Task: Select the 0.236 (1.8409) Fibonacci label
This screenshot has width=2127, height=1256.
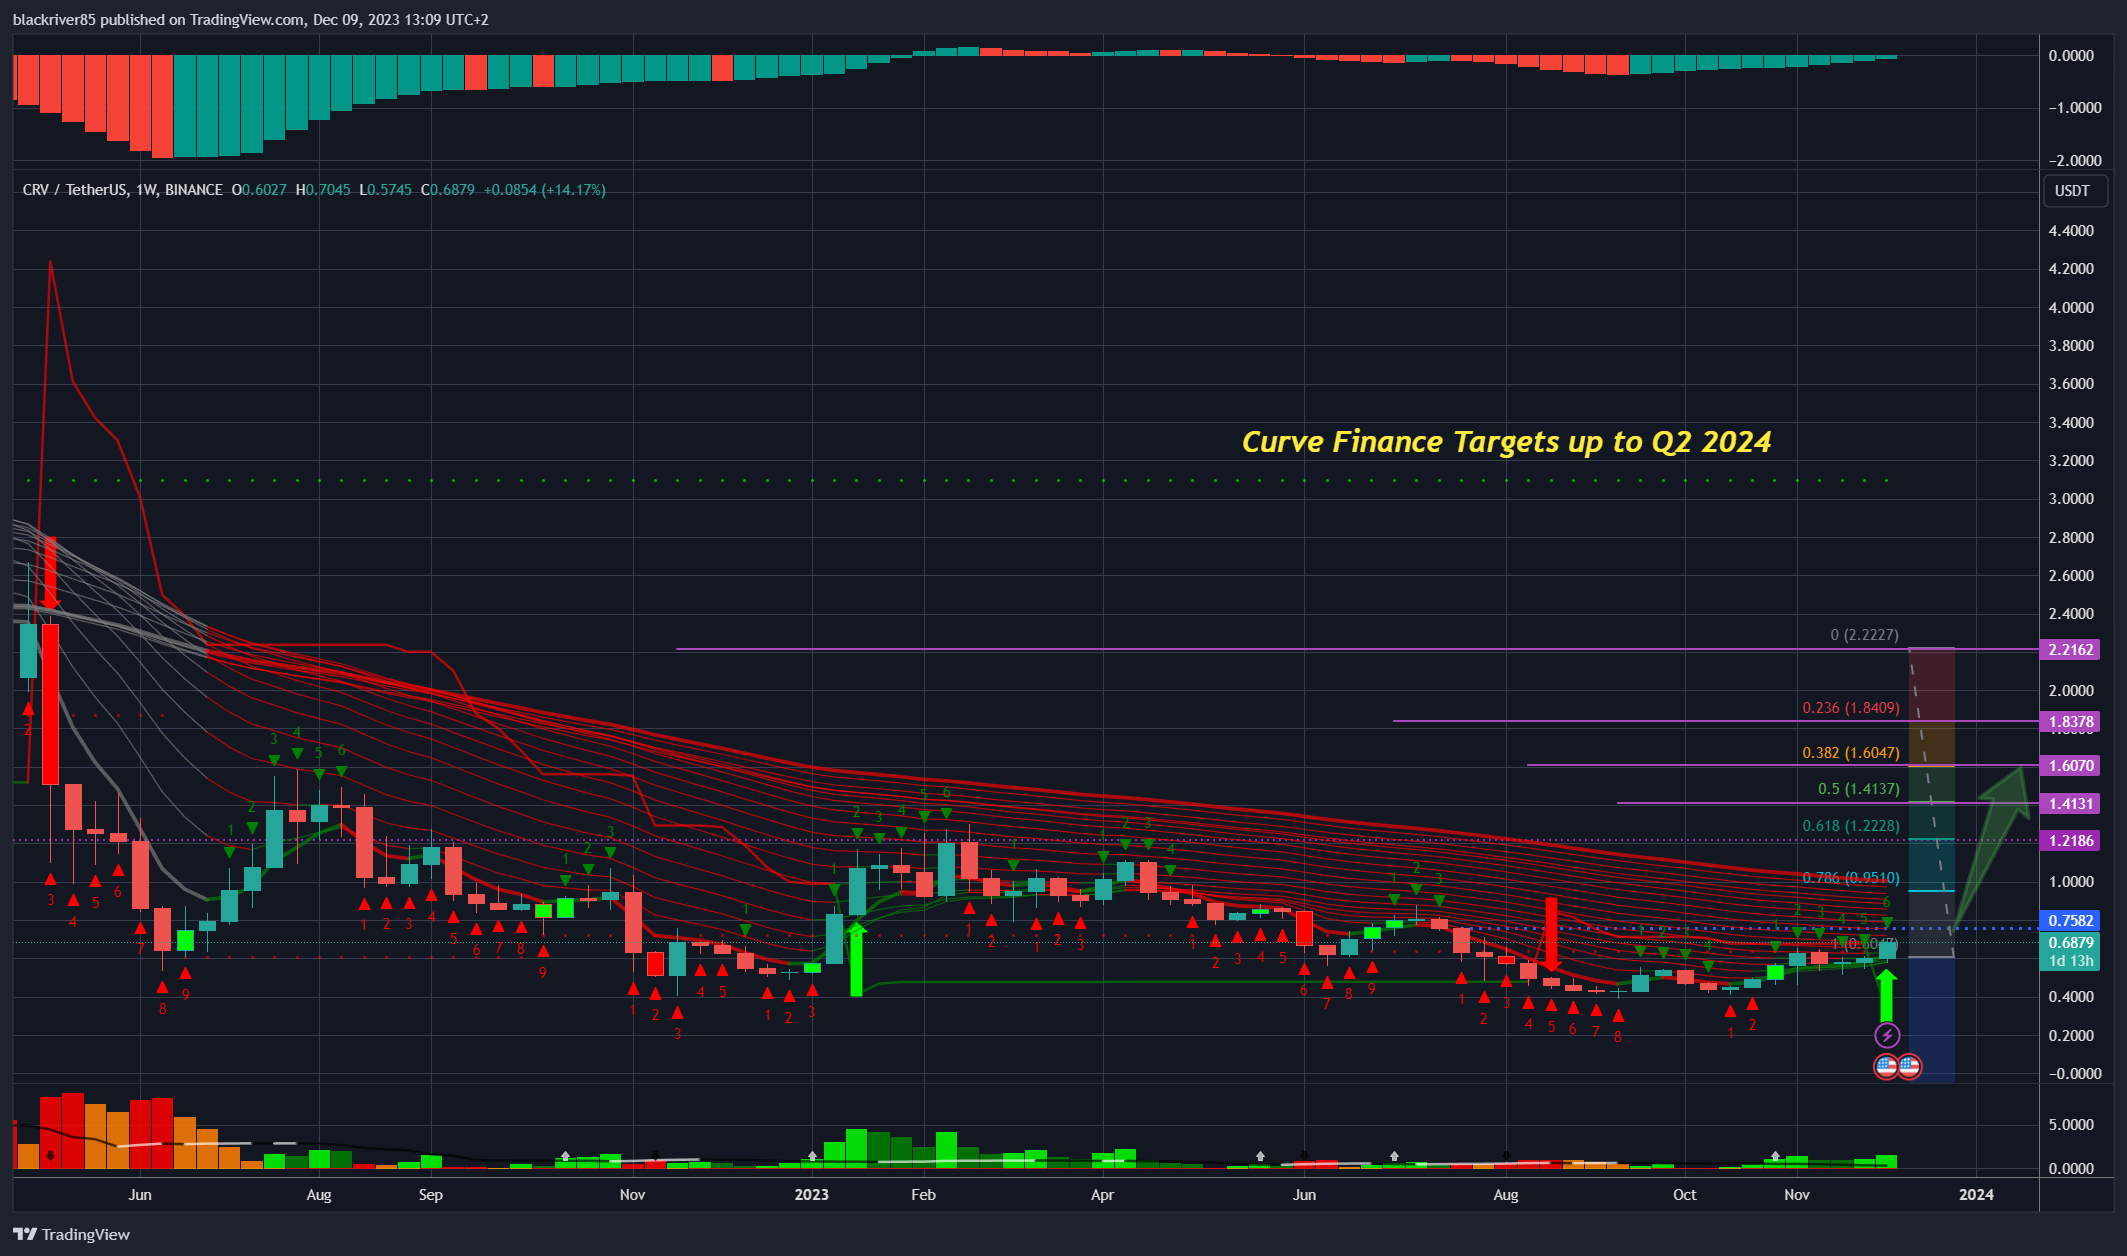Action: pyautogui.click(x=1851, y=708)
